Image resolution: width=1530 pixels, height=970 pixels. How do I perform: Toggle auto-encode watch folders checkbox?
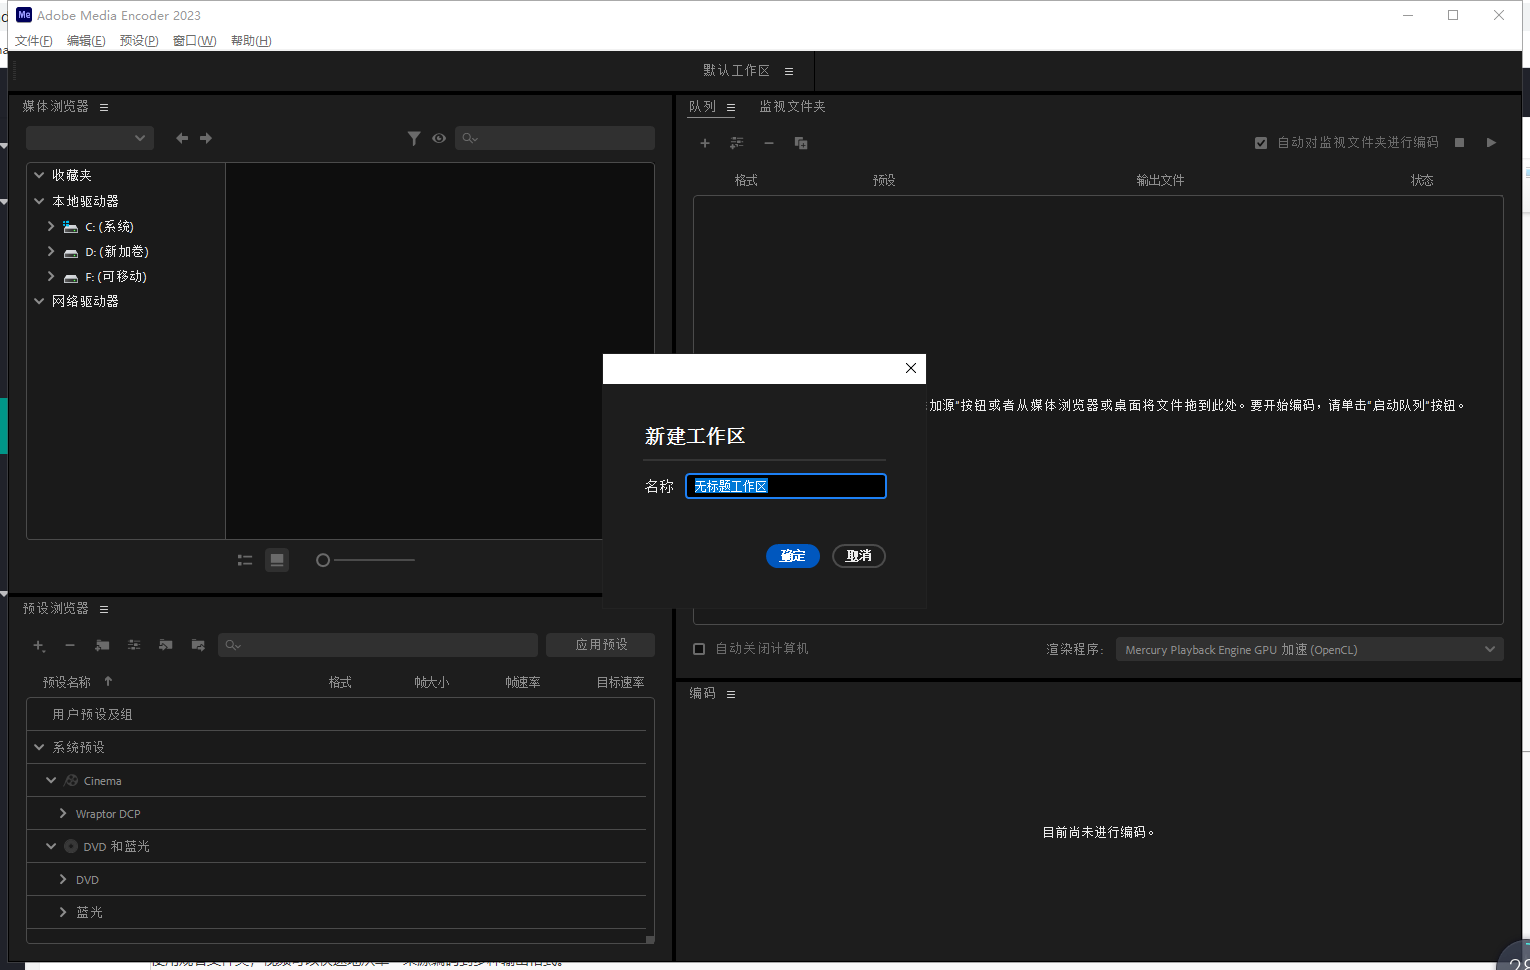[x=1261, y=143]
